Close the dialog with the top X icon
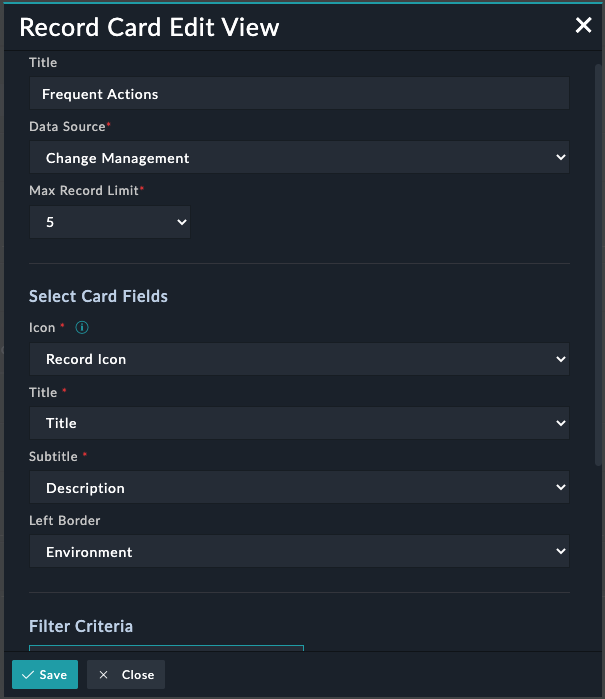 click(x=583, y=26)
